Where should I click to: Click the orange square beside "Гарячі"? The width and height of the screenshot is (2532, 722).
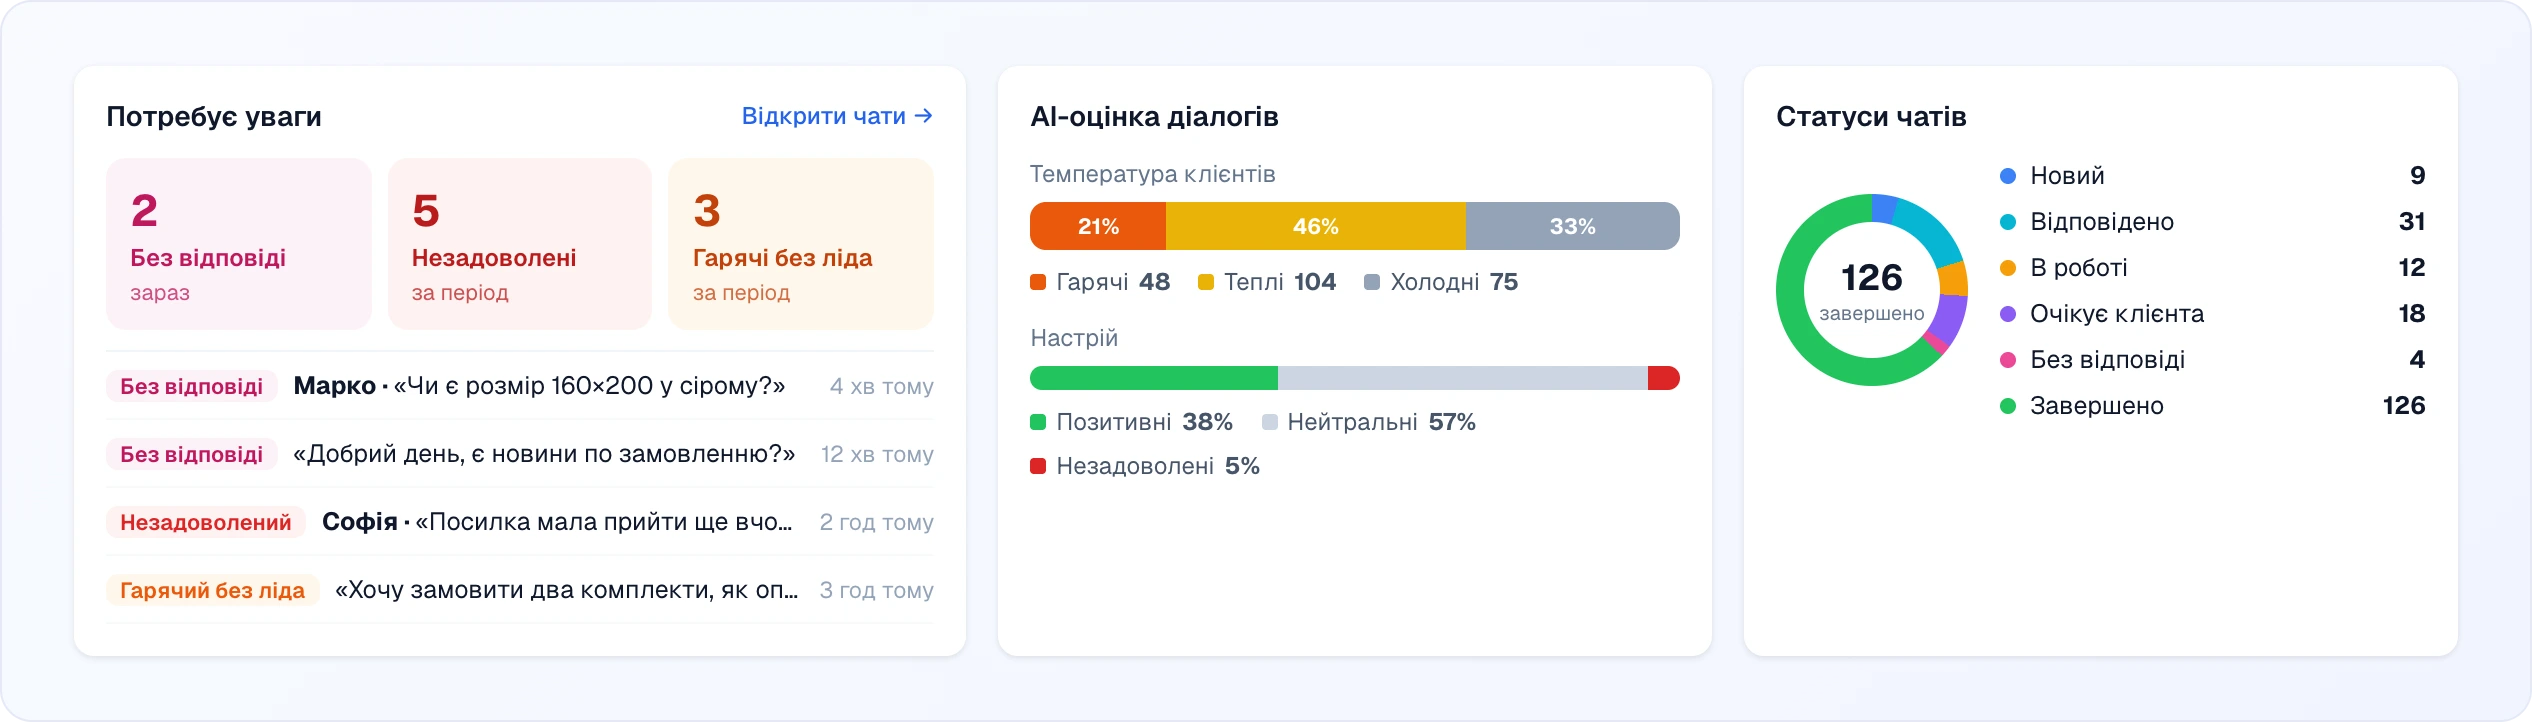coord(1038,282)
